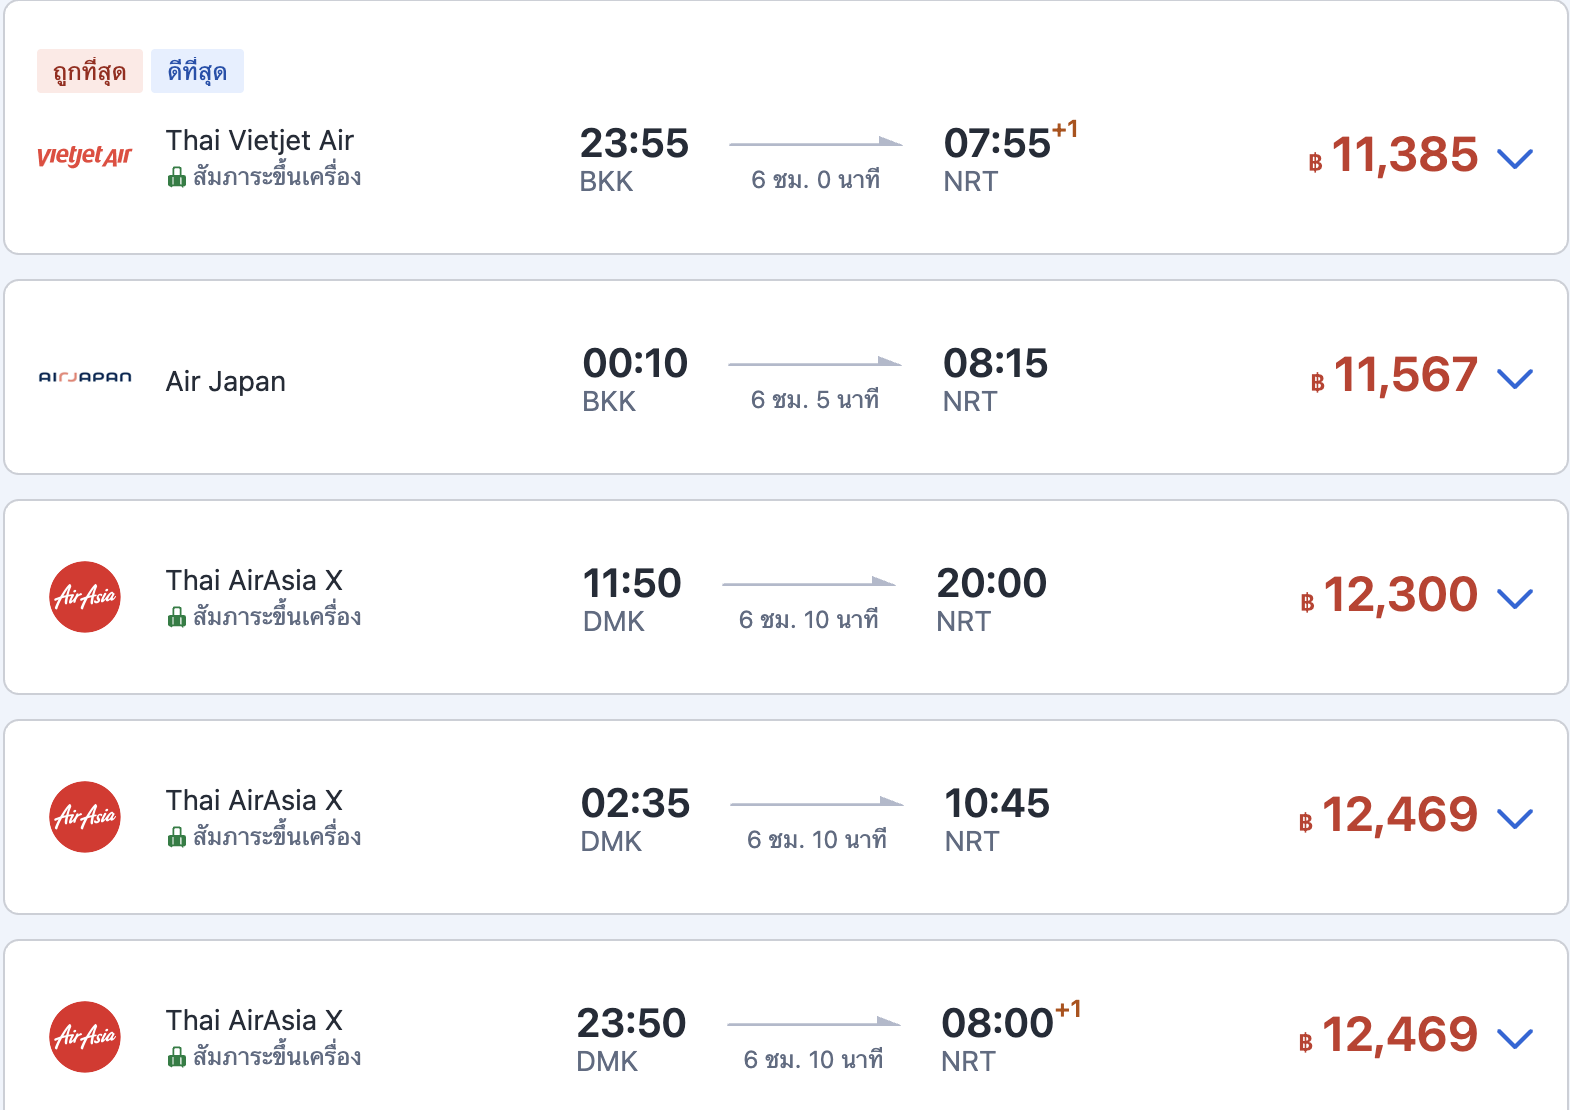1570x1110 pixels.
Task: Click the baggage icon on 02:35 AirAsia flight
Action: click(177, 838)
